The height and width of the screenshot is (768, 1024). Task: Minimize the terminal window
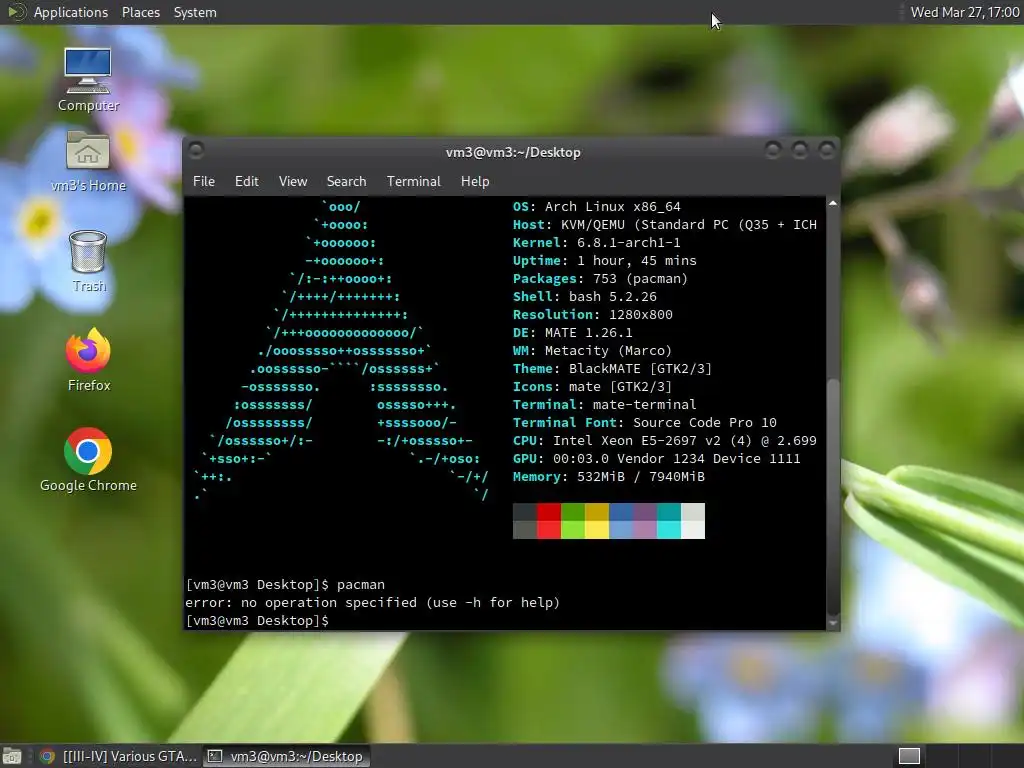click(x=773, y=151)
